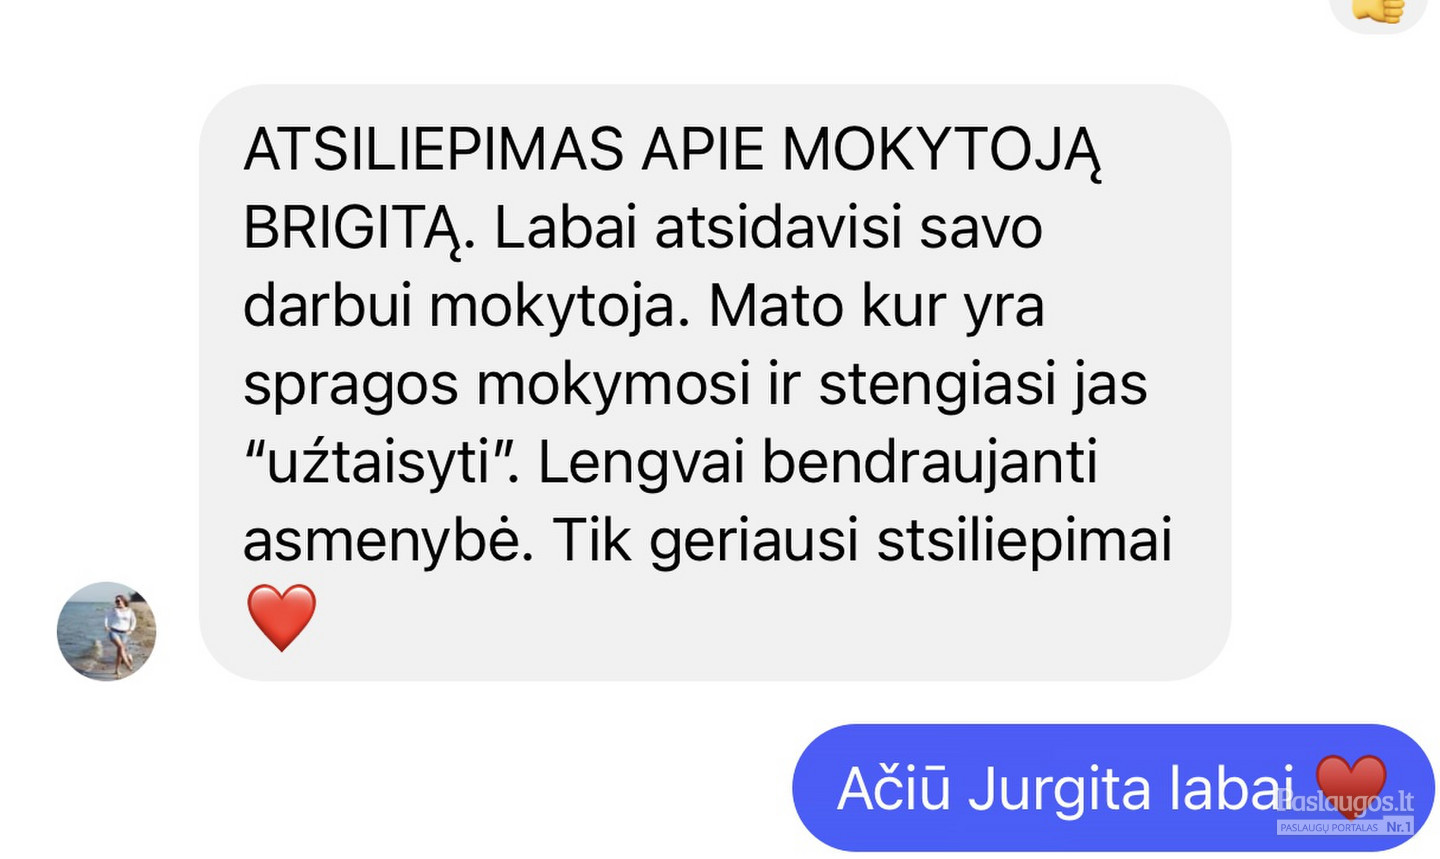Click the word Ačiū in the blue bubble

click(893, 788)
